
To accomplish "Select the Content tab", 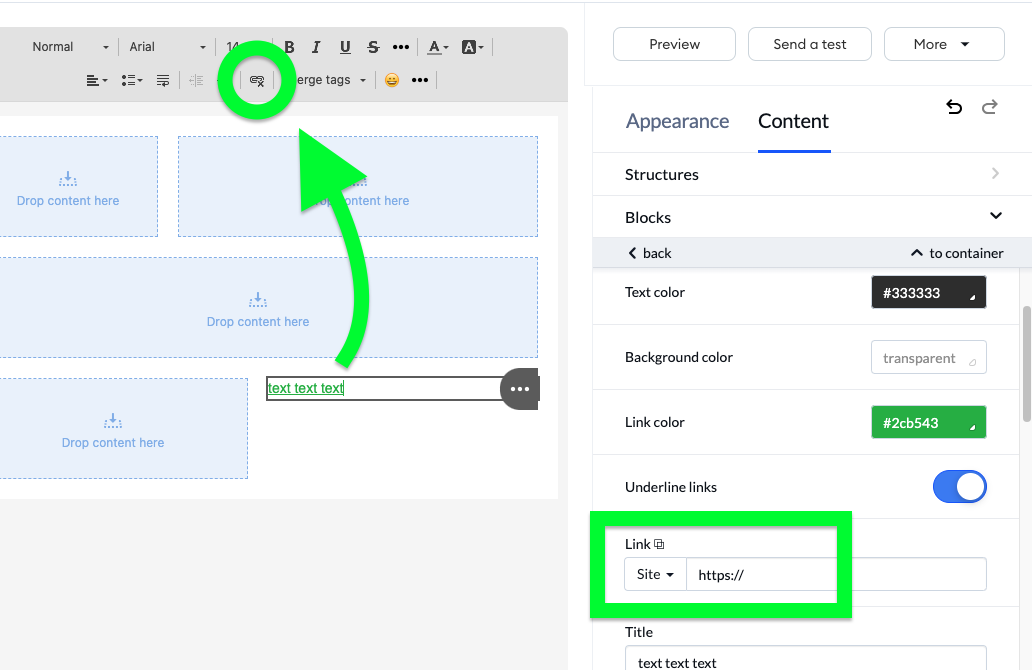I will pyautogui.click(x=793, y=122).
